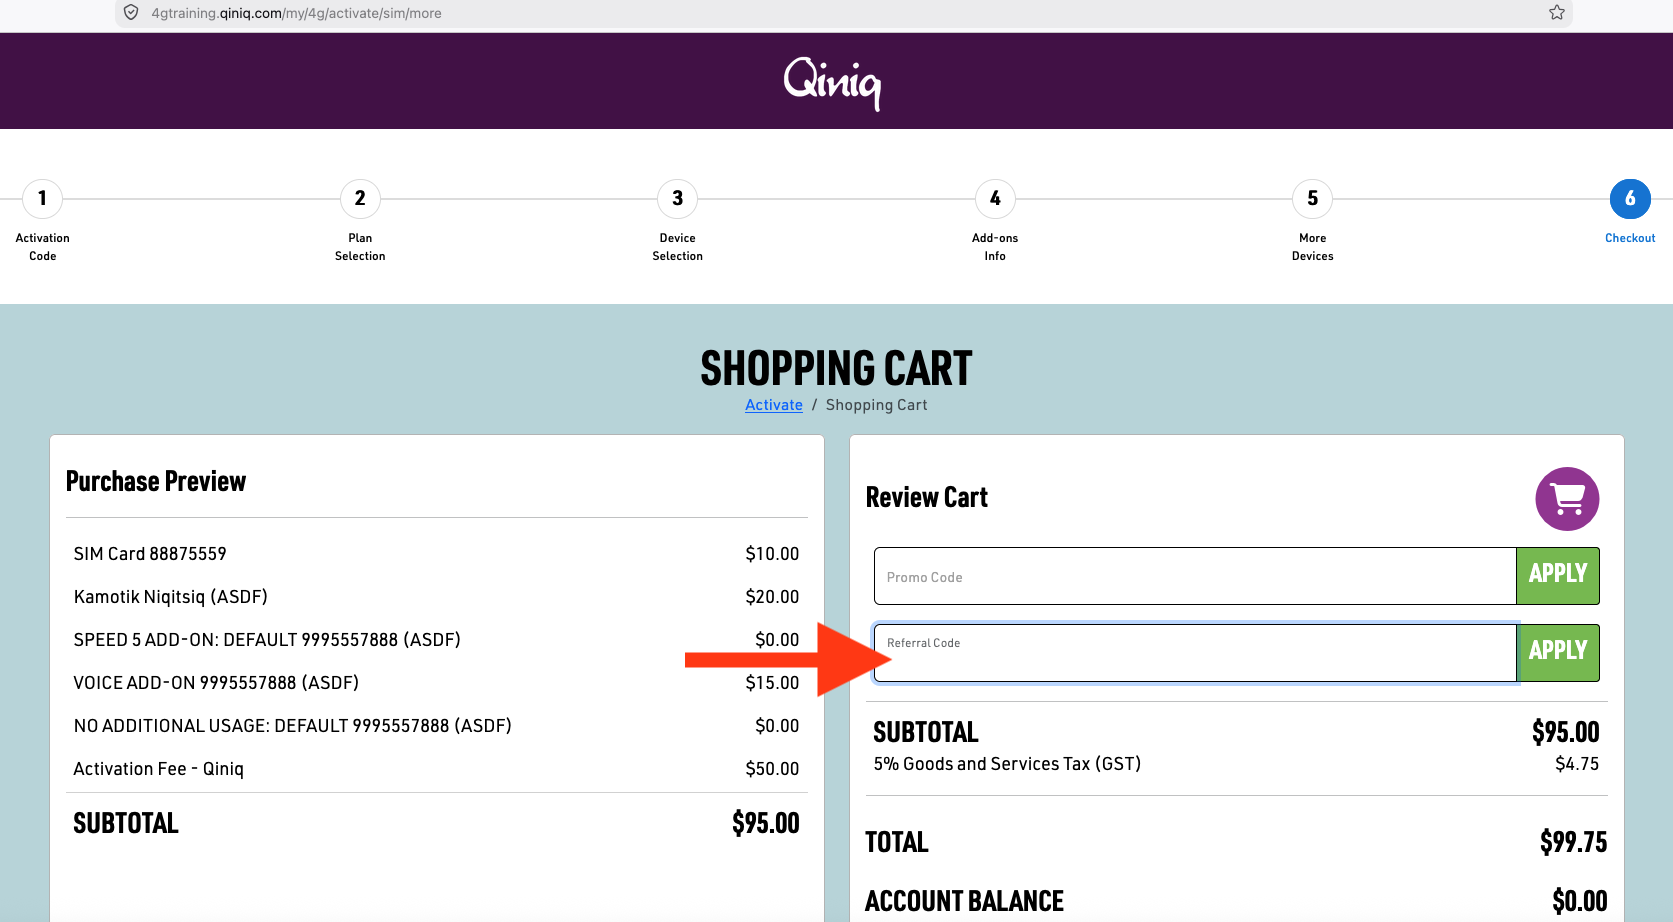Click the $20.00 Kamotik Niqitsiq price
The image size is (1673, 922).
pos(772,597)
